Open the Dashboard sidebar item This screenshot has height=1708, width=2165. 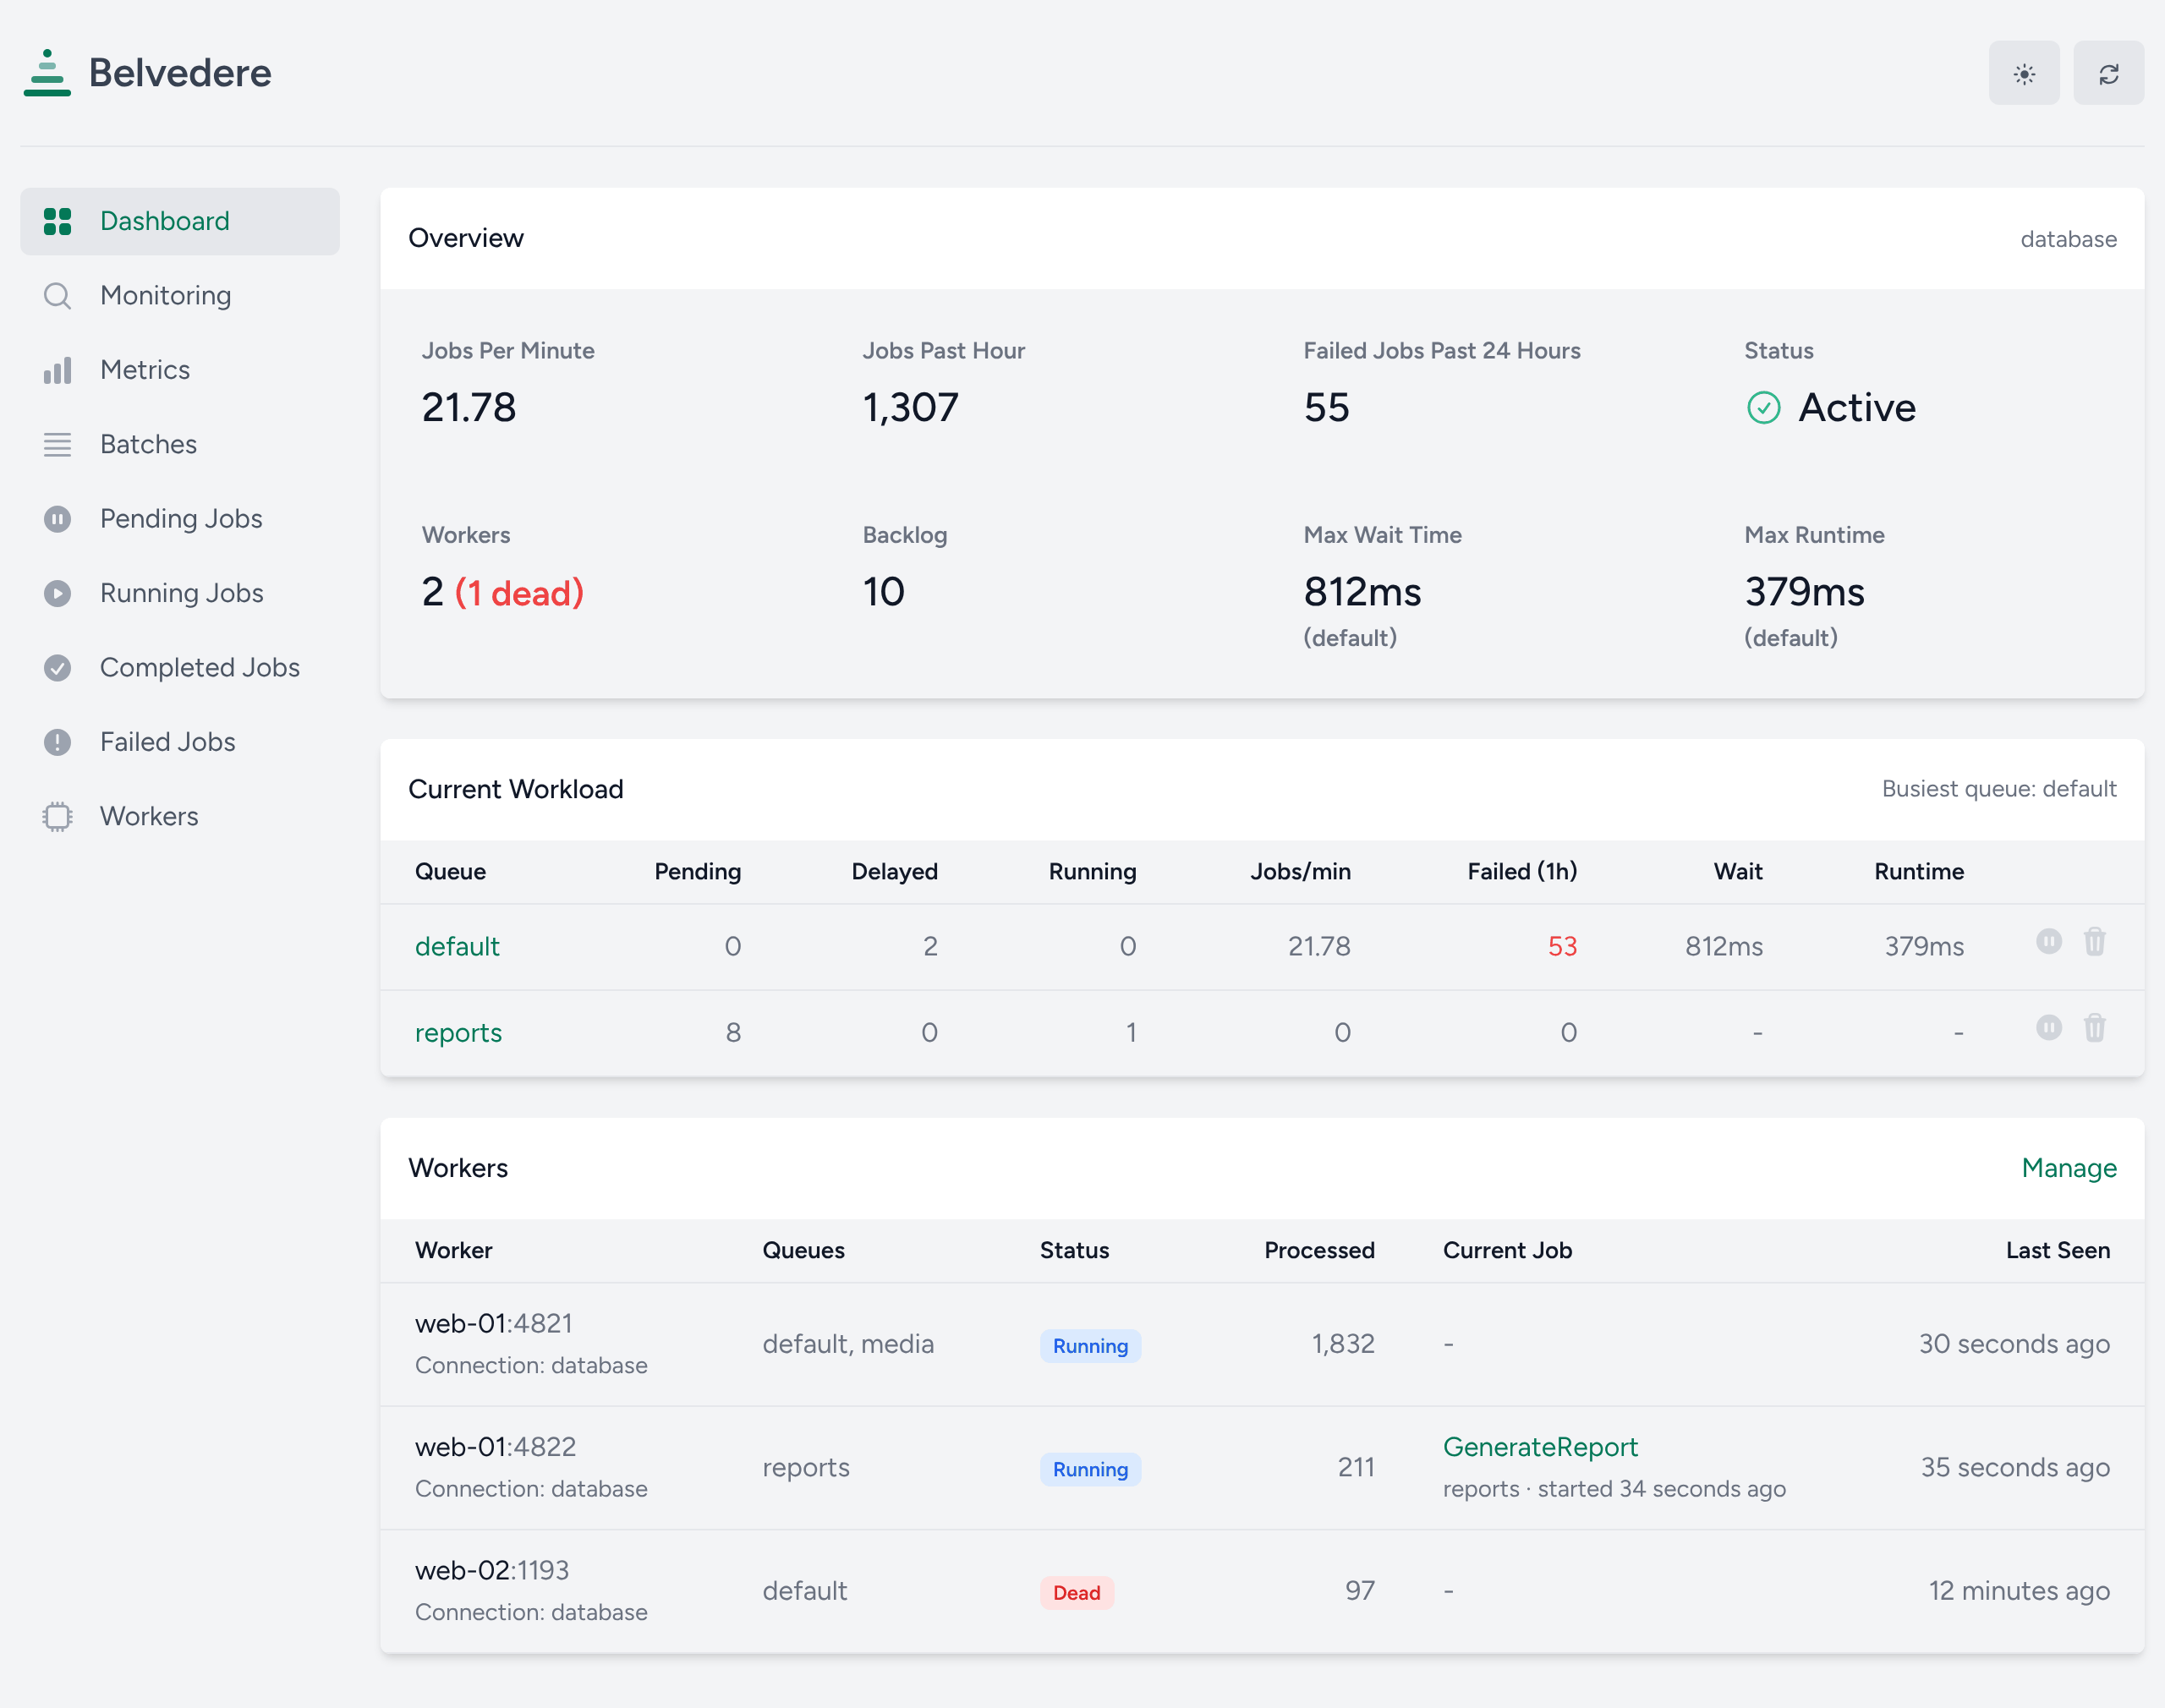tap(180, 221)
